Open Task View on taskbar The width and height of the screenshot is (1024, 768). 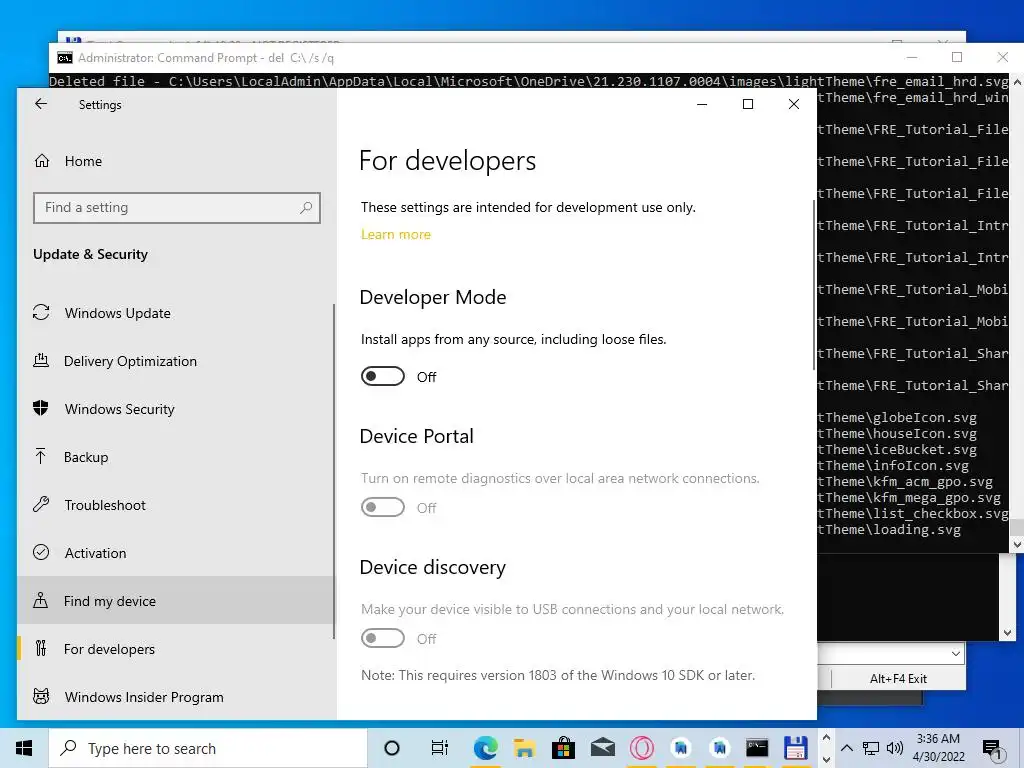pos(440,748)
